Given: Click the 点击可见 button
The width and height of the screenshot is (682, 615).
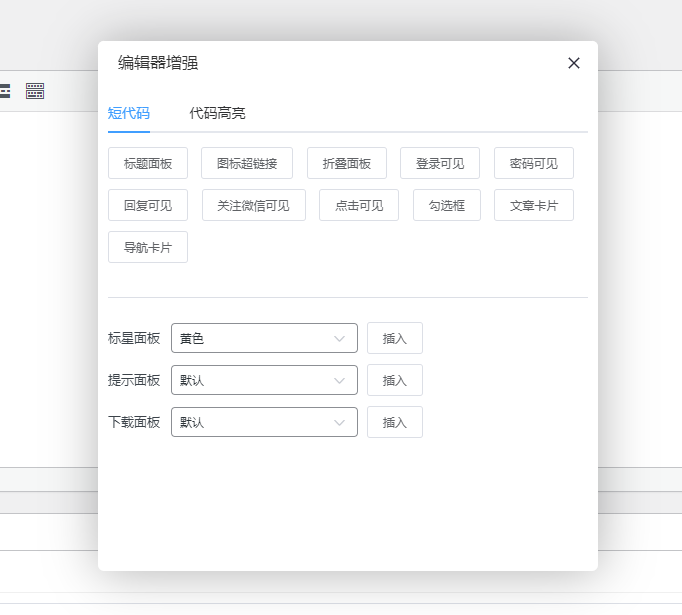Looking at the screenshot, I should pyautogui.click(x=359, y=205).
